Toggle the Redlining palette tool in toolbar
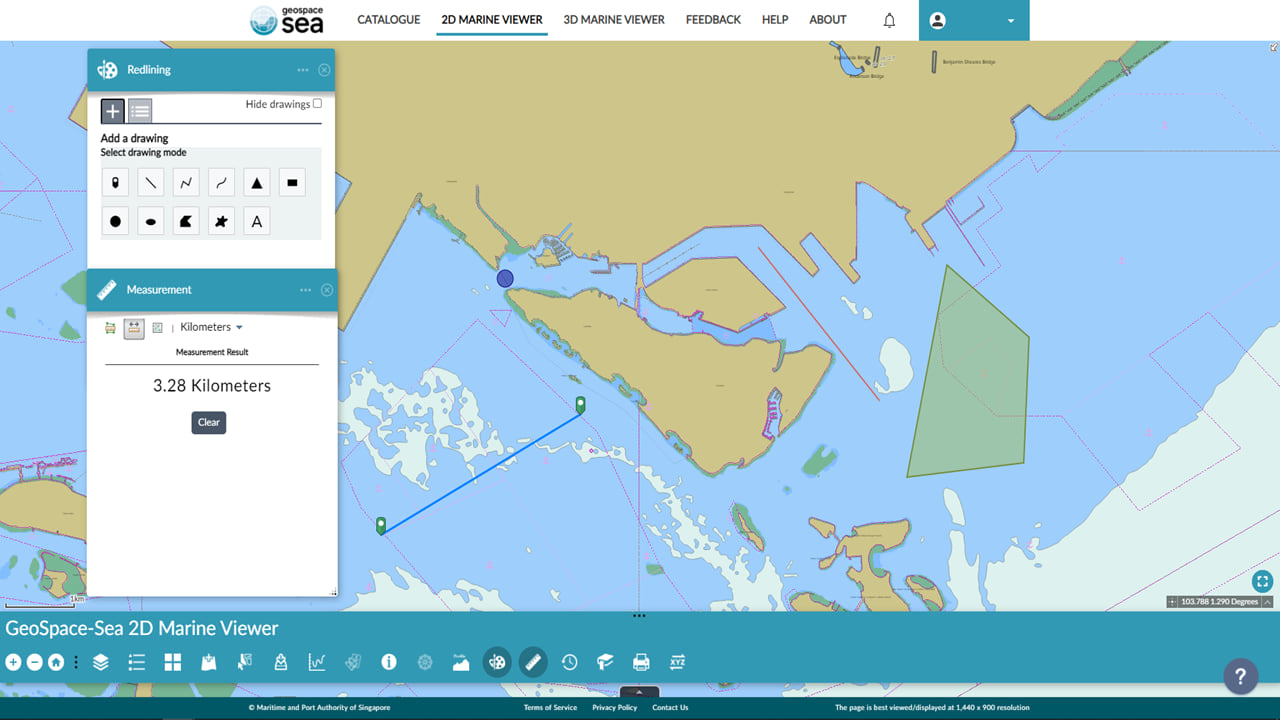The width and height of the screenshot is (1280, 720). (x=497, y=662)
